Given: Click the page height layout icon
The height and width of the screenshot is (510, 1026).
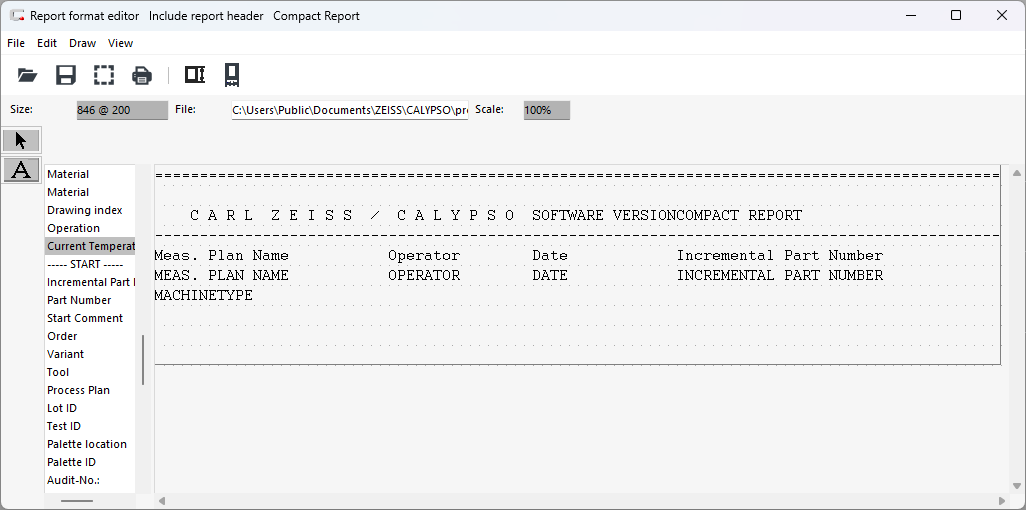Looking at the screenshot, I should point(232,75).
